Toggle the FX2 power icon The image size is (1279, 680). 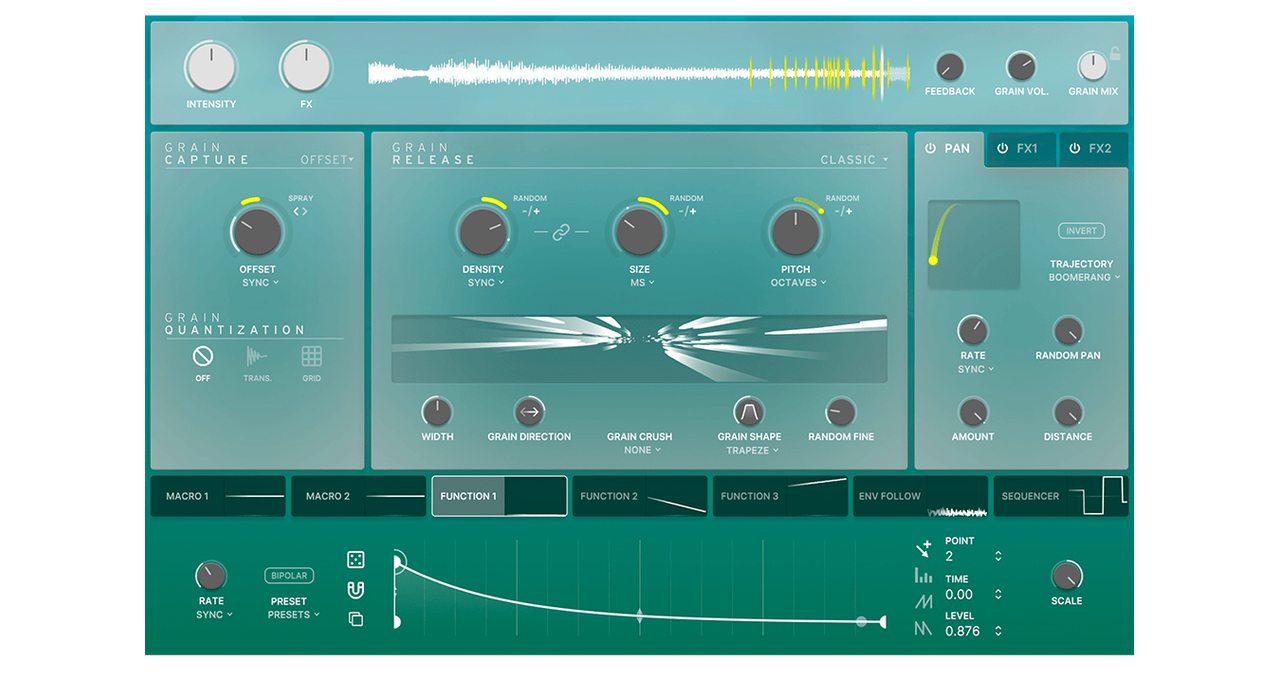point(1075,148)
